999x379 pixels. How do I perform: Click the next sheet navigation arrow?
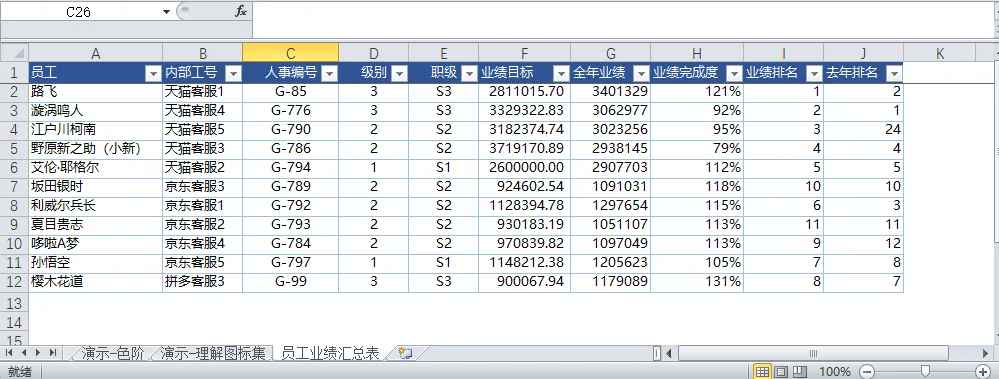click(x=38, y=352)
